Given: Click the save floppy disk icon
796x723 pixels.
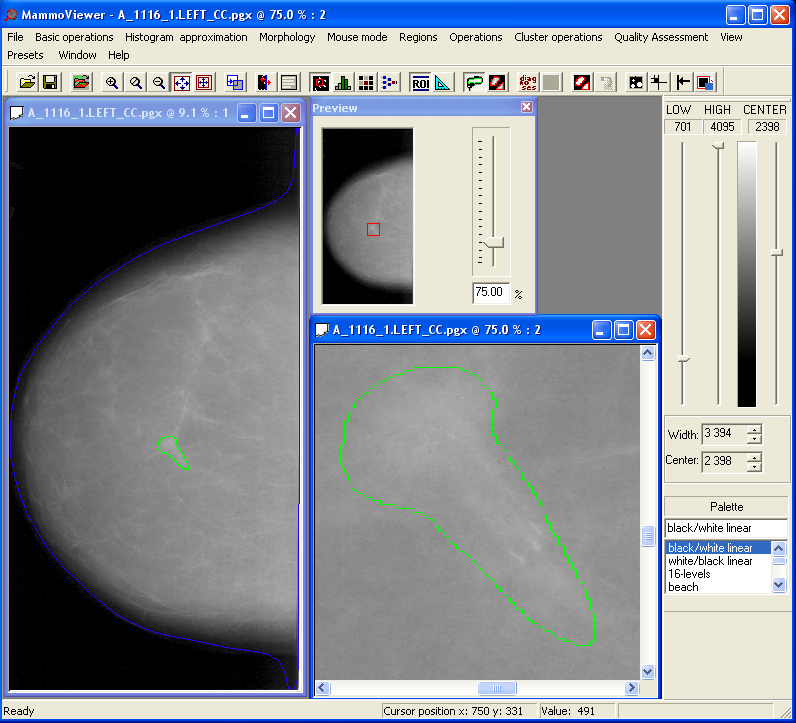Looking at the screenshot, I should tap(50, 82).
